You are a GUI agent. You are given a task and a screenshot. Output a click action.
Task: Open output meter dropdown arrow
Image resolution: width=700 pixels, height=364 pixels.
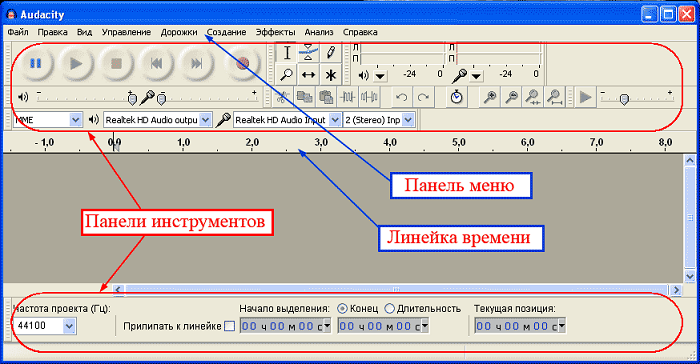380,76
